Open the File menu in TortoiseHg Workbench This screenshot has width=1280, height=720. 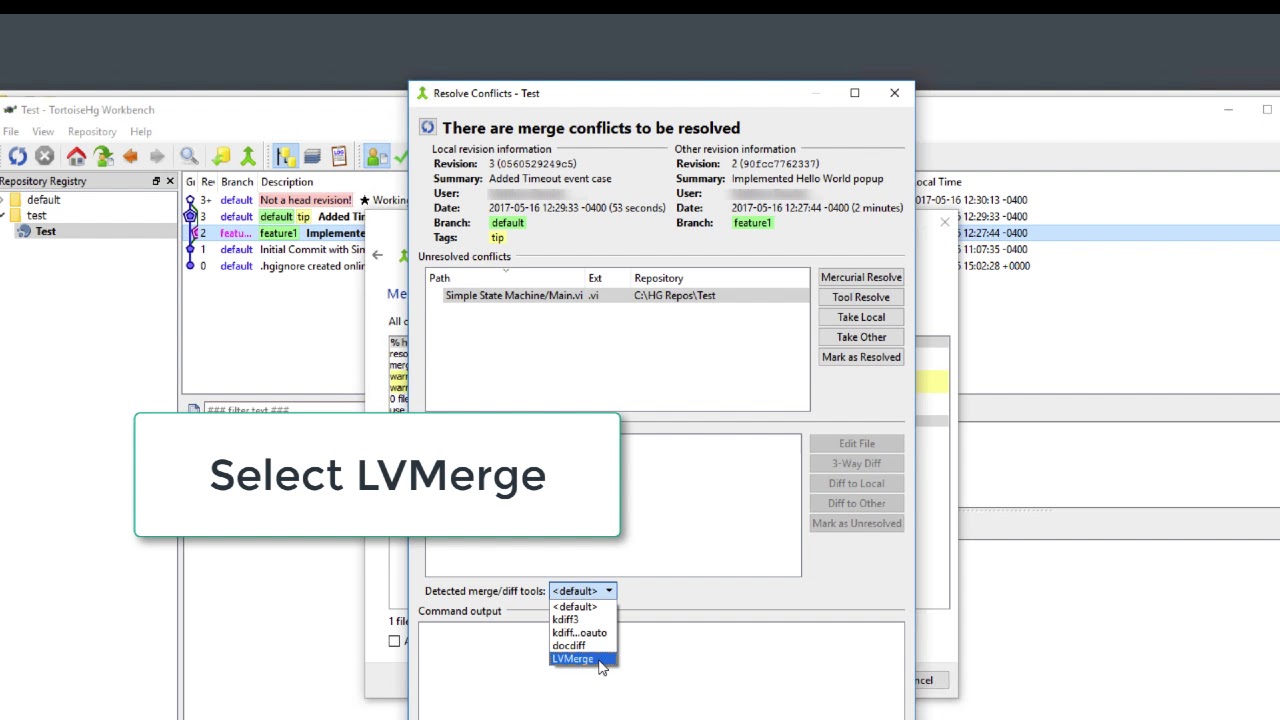click(x=11, y=132)
